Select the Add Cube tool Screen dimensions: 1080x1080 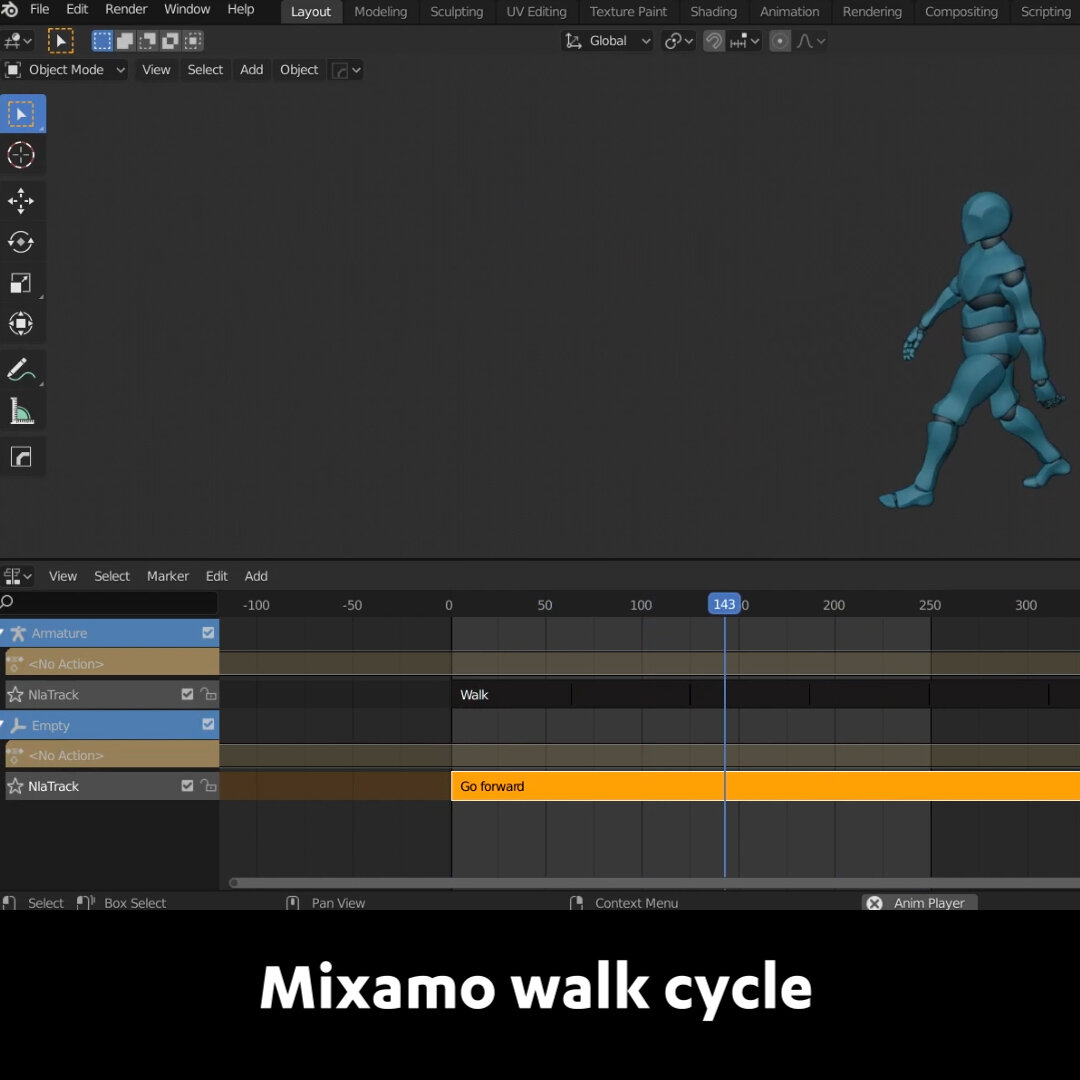click(21, 457)
